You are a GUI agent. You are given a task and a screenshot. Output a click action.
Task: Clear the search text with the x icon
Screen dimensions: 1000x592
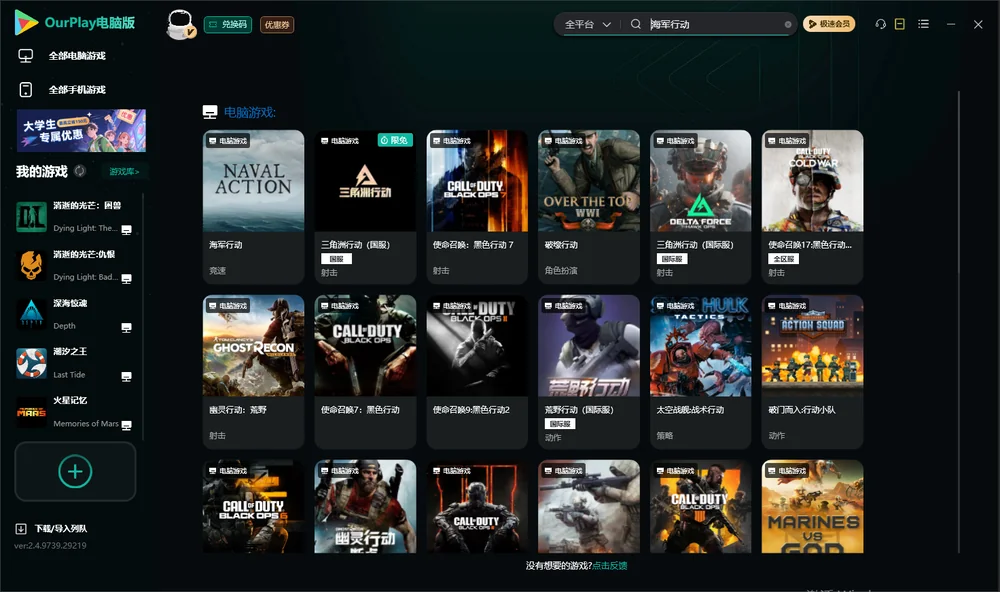pos(788,24)
